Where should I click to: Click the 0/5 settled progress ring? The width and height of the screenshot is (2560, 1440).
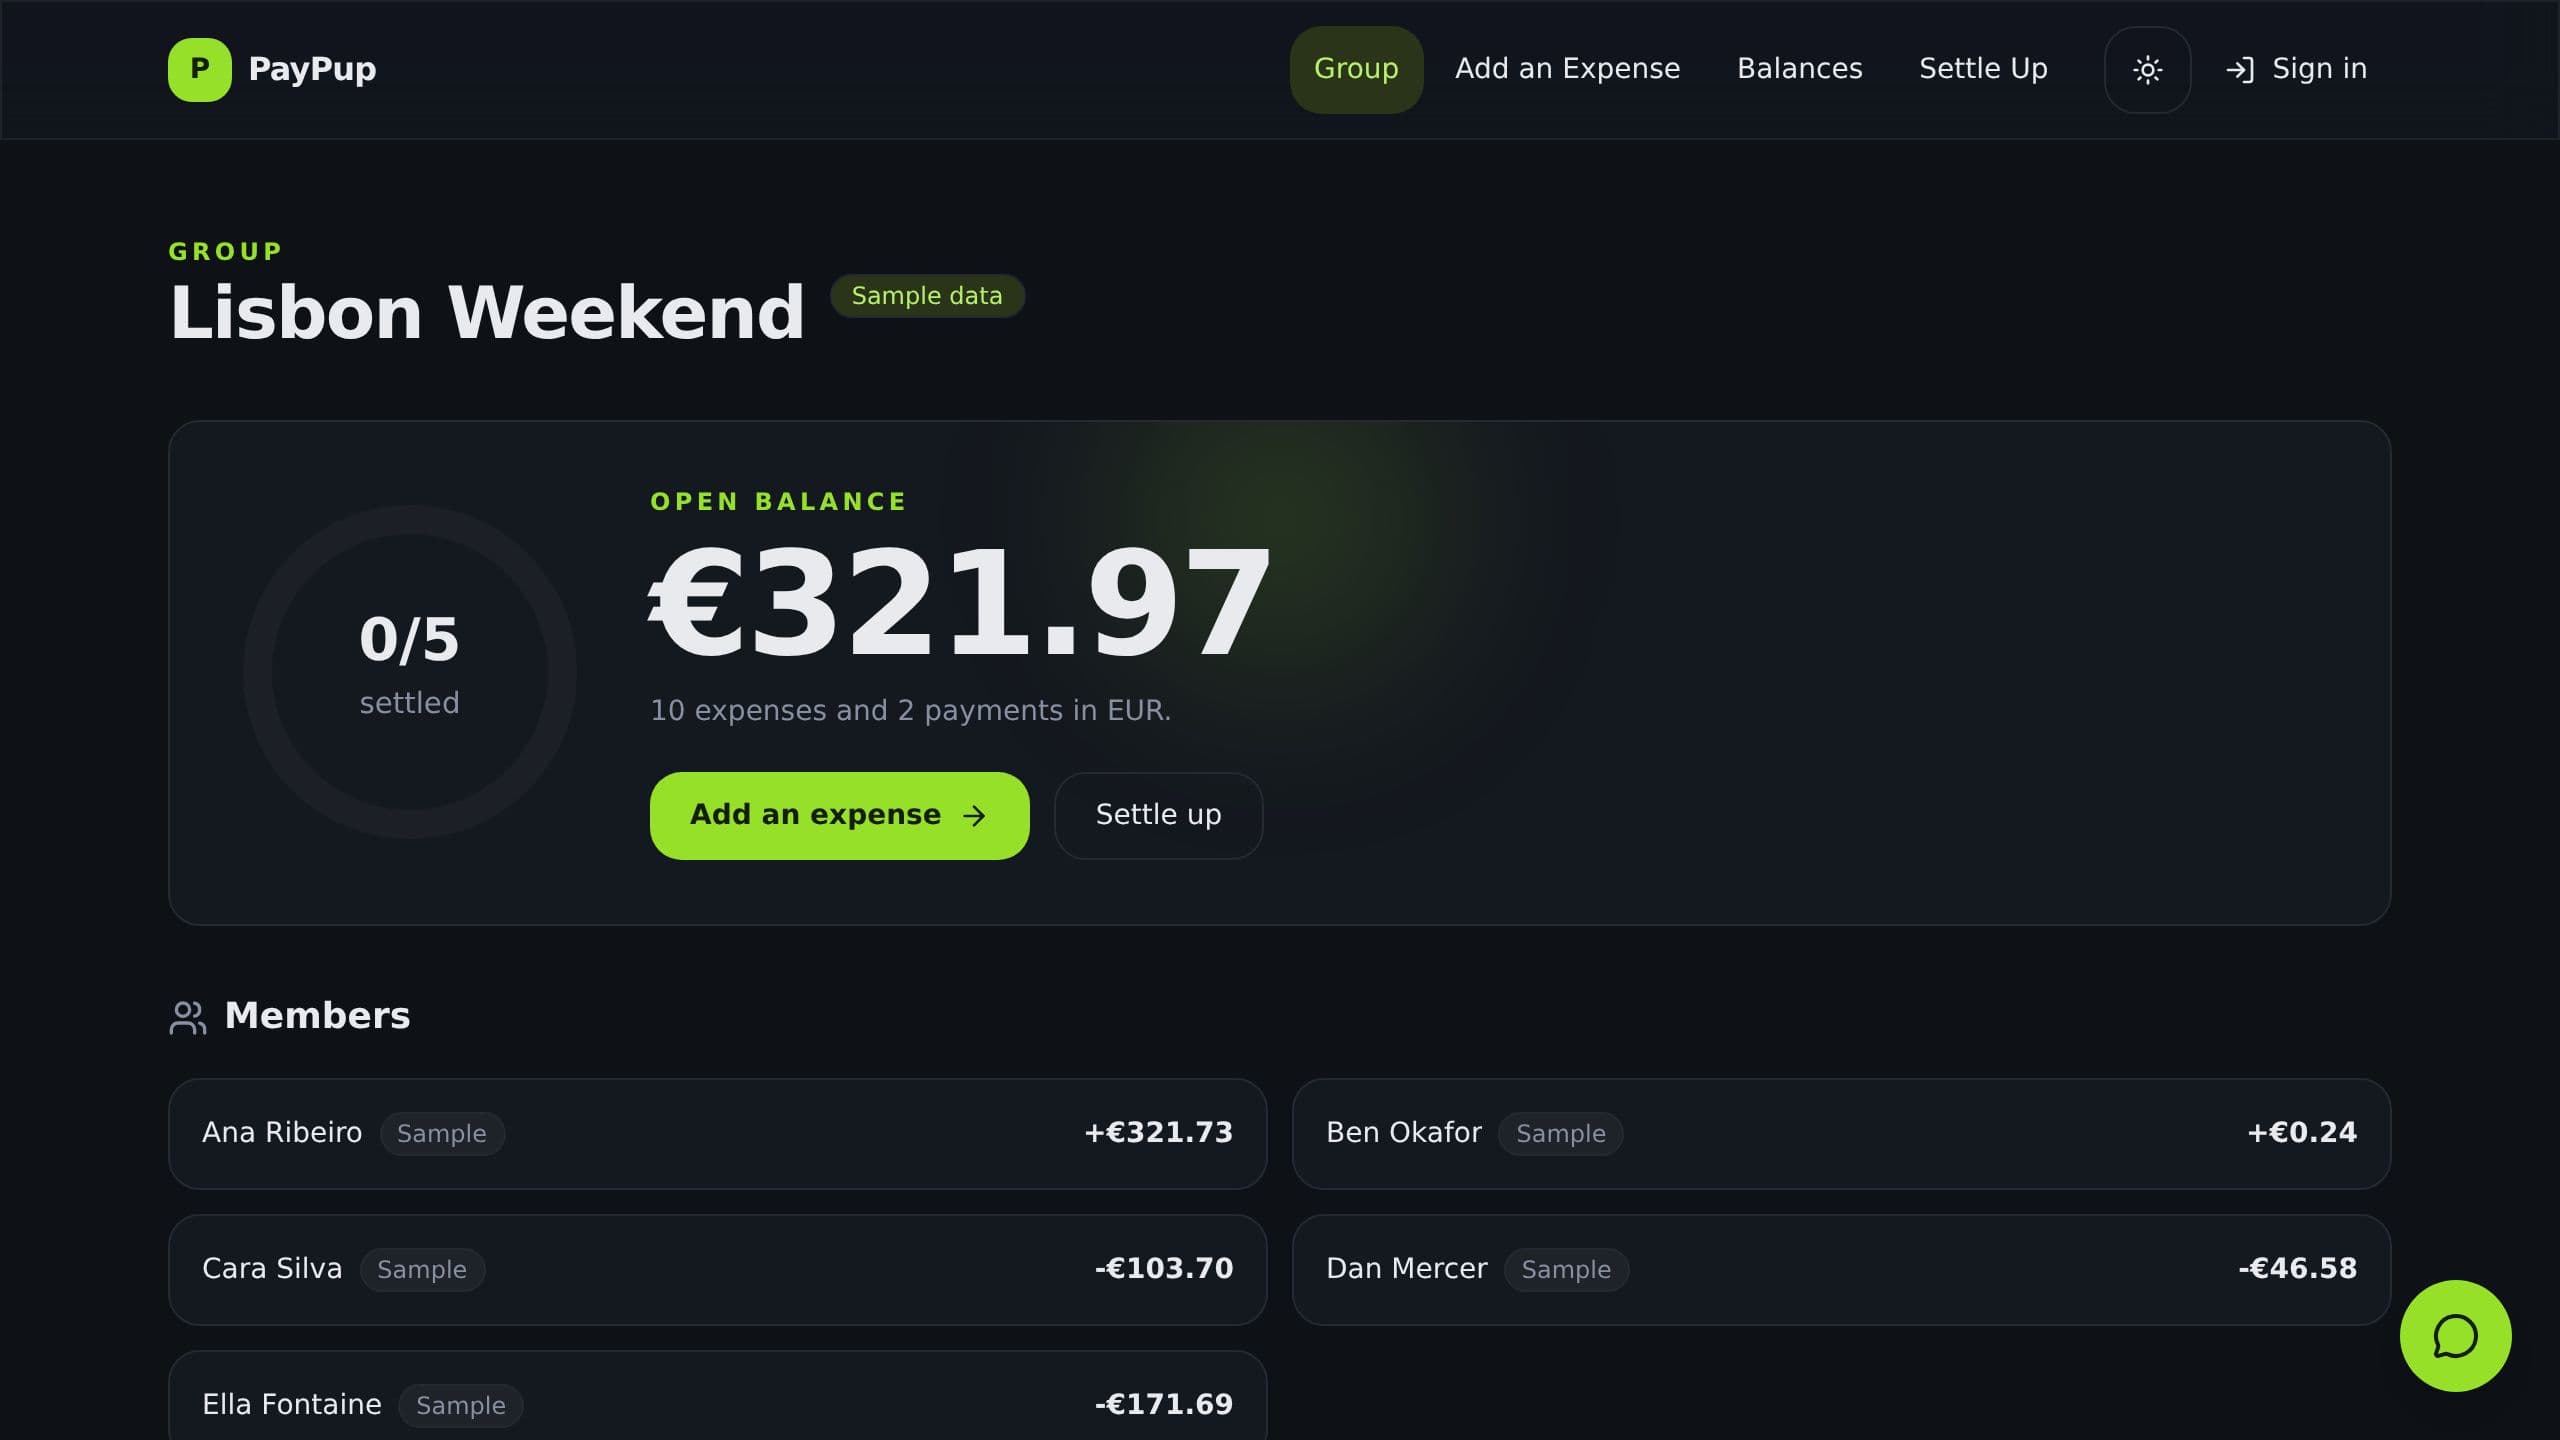pyautogui.click(x=410, y=672)
